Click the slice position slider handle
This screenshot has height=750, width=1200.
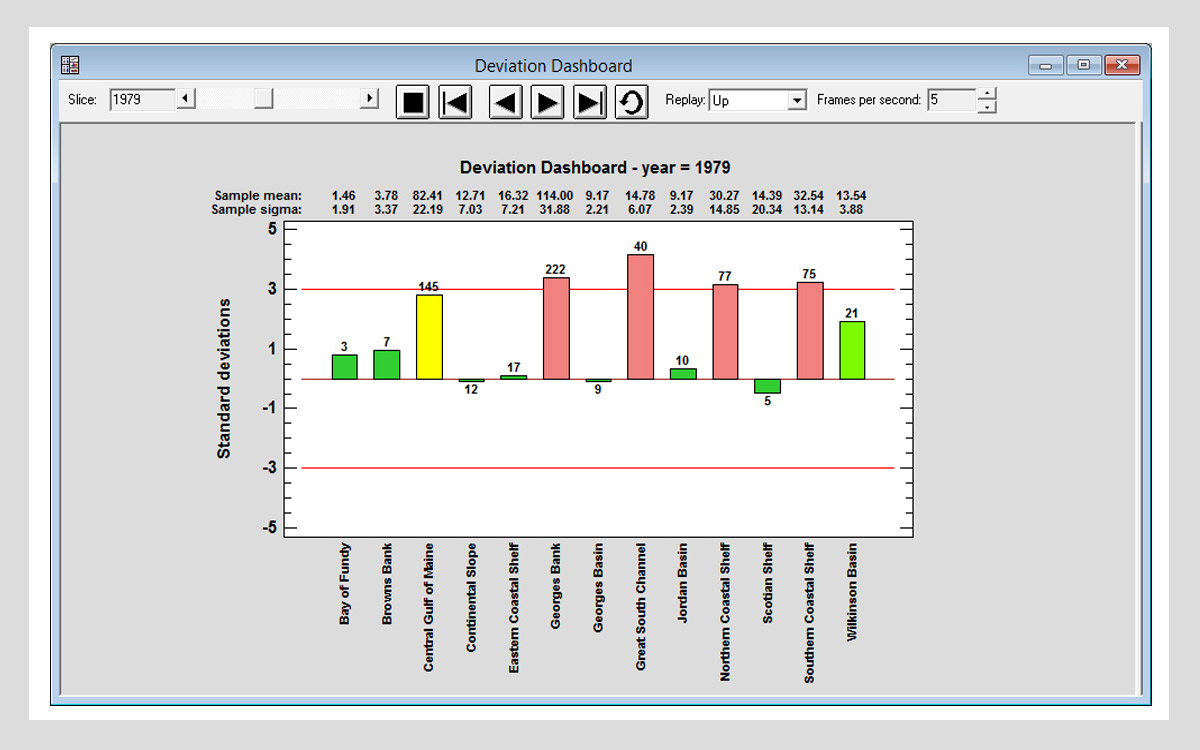coord(262,100)
